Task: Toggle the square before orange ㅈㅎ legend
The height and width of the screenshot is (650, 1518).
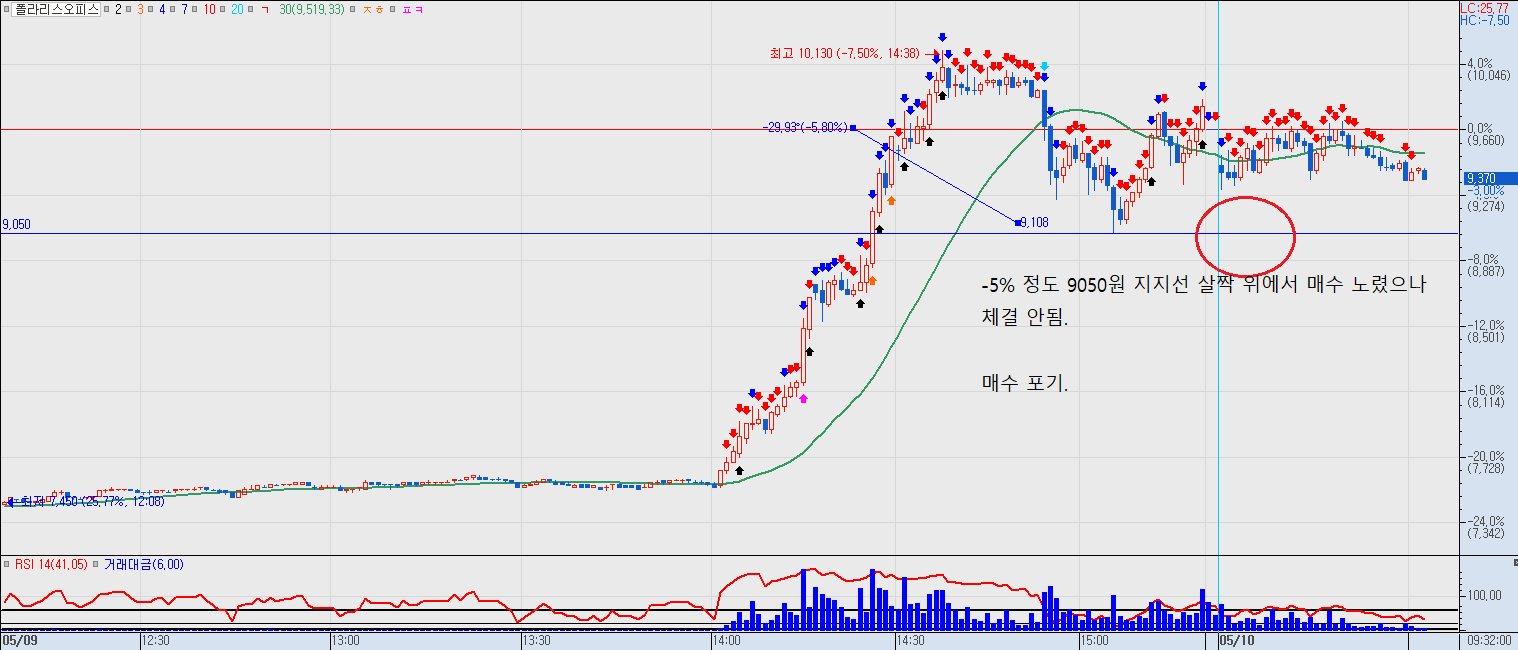Action: (x=352, y=9)
